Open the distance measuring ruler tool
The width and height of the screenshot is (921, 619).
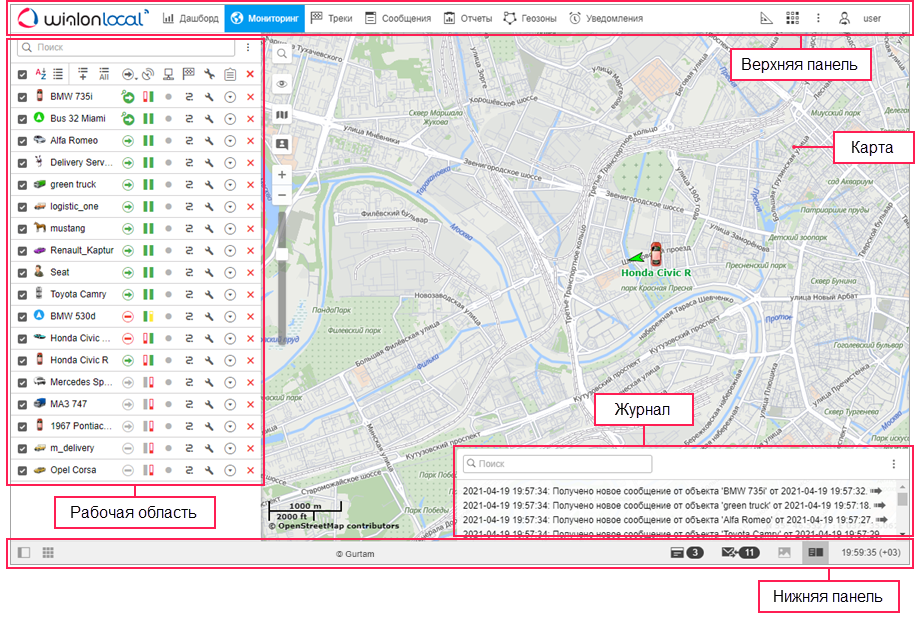[x=767, y=18]
